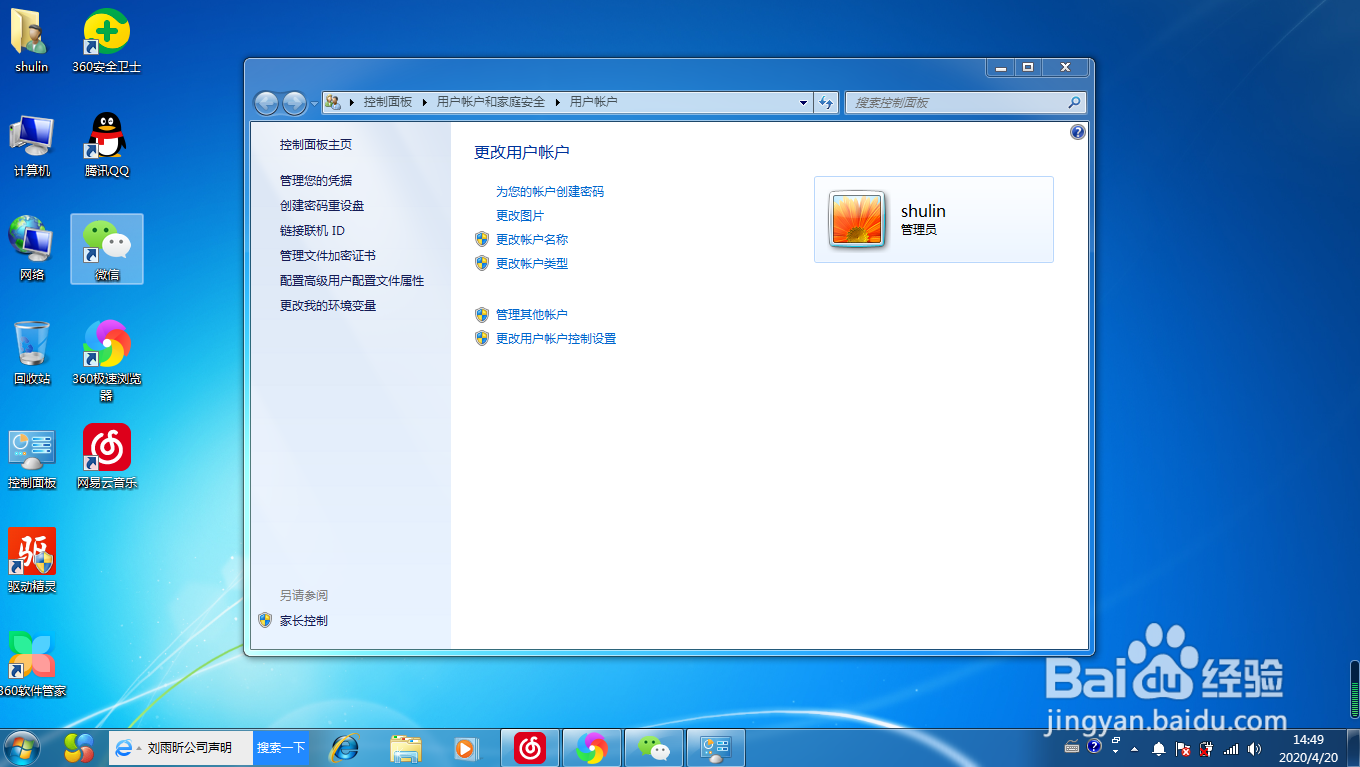
Task: Select 网络 desktop icon
Action: (x=31, y=249)
